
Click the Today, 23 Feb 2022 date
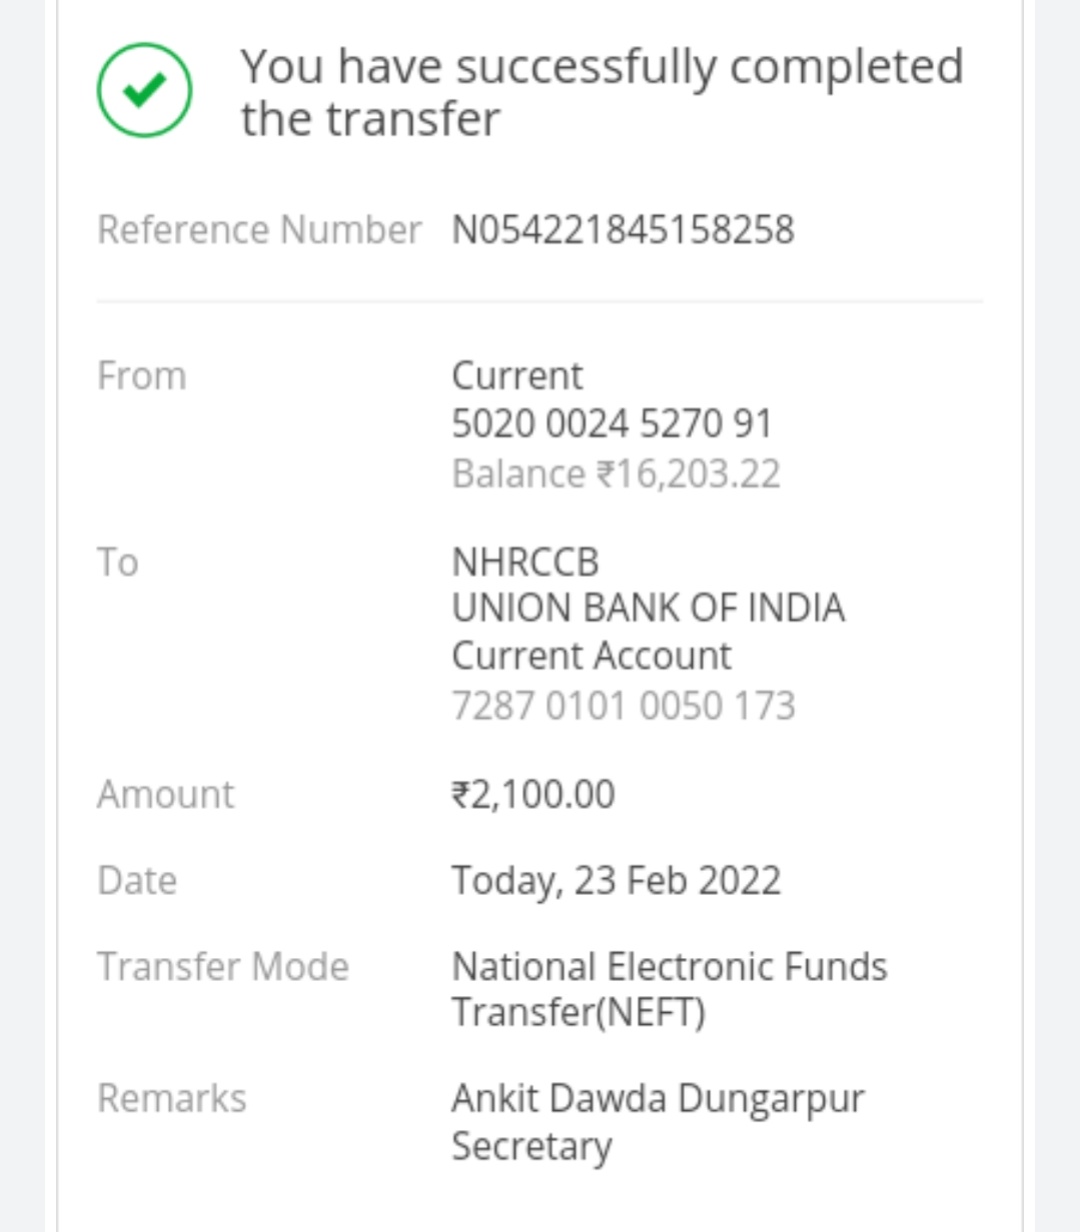pos(616,881)
